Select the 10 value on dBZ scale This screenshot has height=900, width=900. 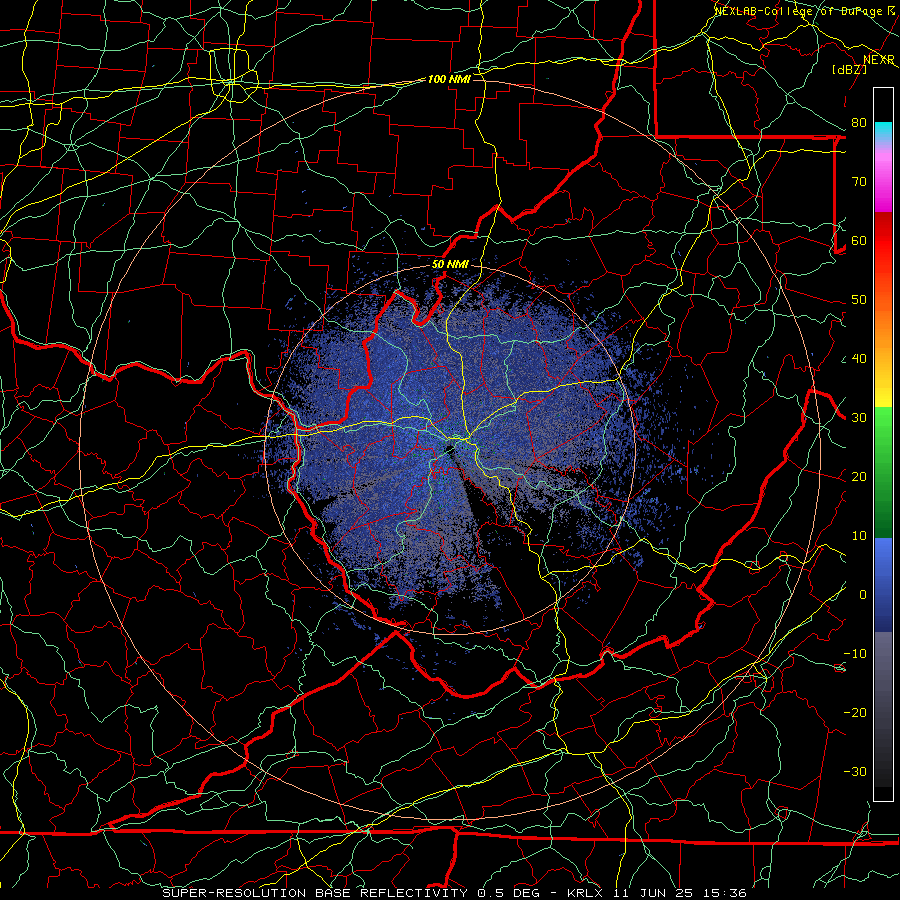point(859,536)
